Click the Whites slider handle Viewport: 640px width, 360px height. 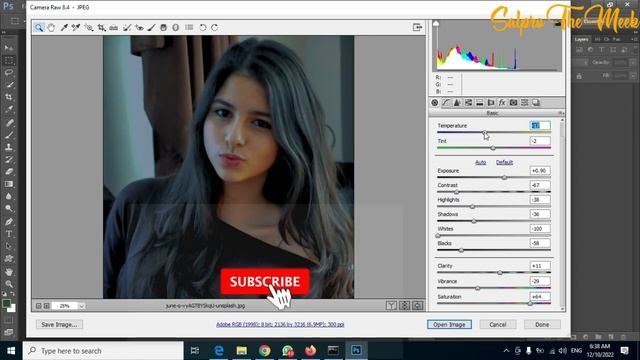tap(438, 236)
